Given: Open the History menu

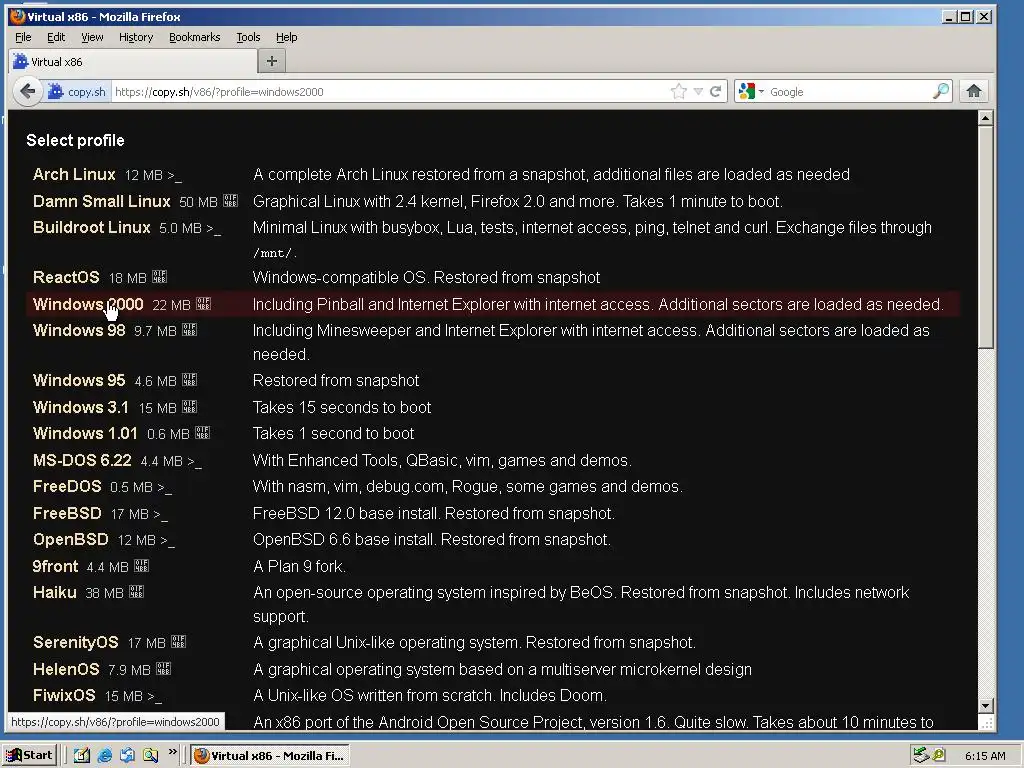Looking at the screenshot, I should pyautogui.click(x=136, y=37).
